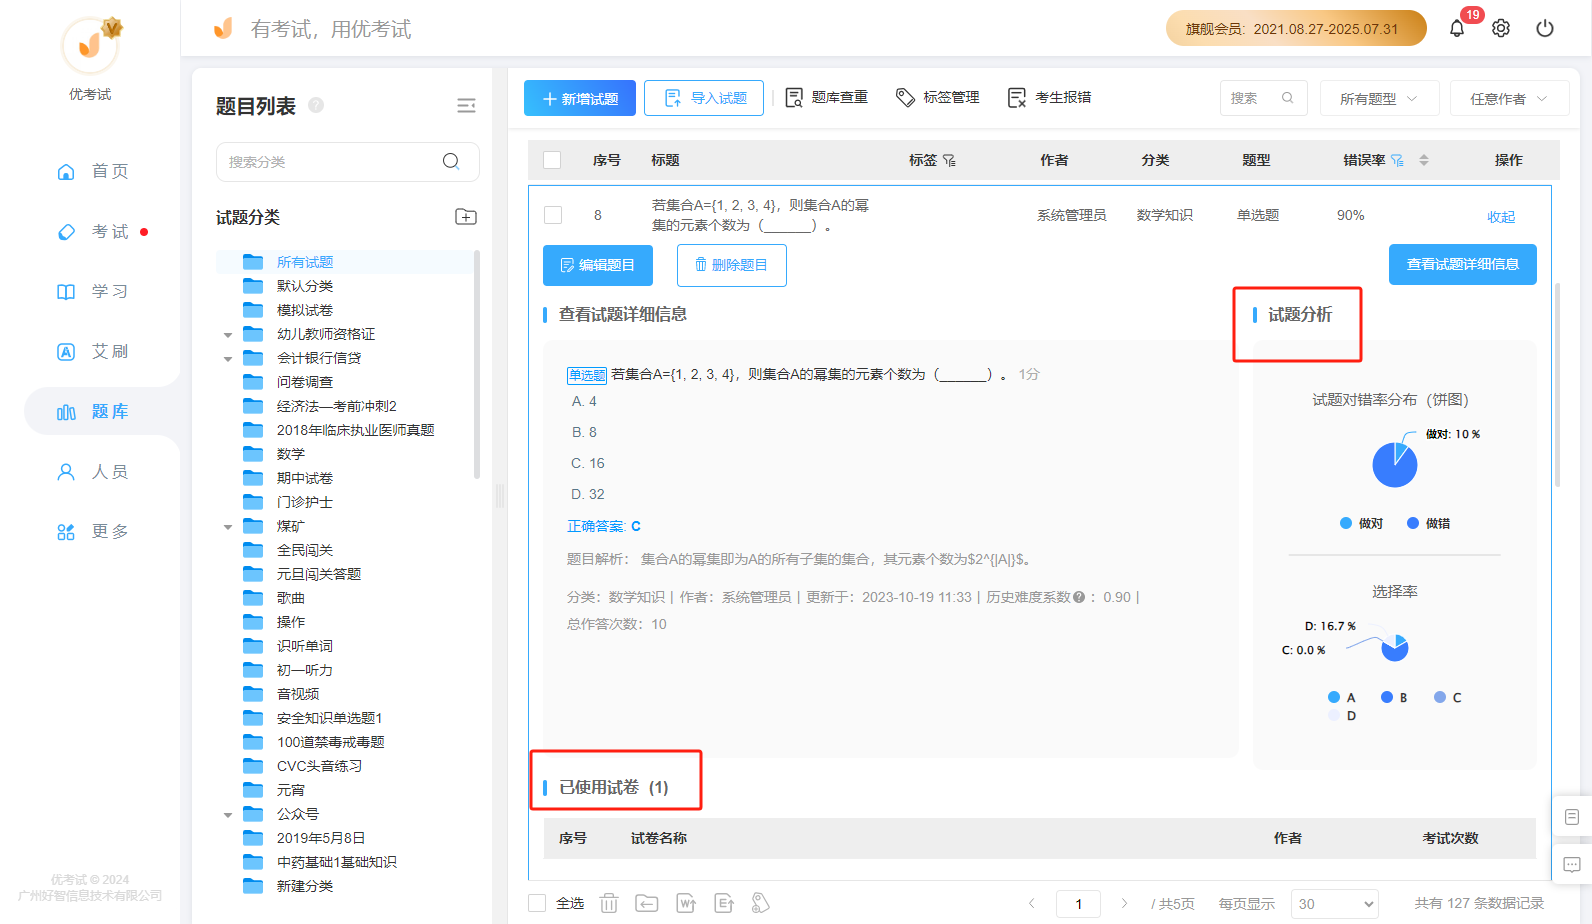This screenshot has height=924, width=1592.
Task: Go to 首页 in sidebar
Action: point(92,171)
